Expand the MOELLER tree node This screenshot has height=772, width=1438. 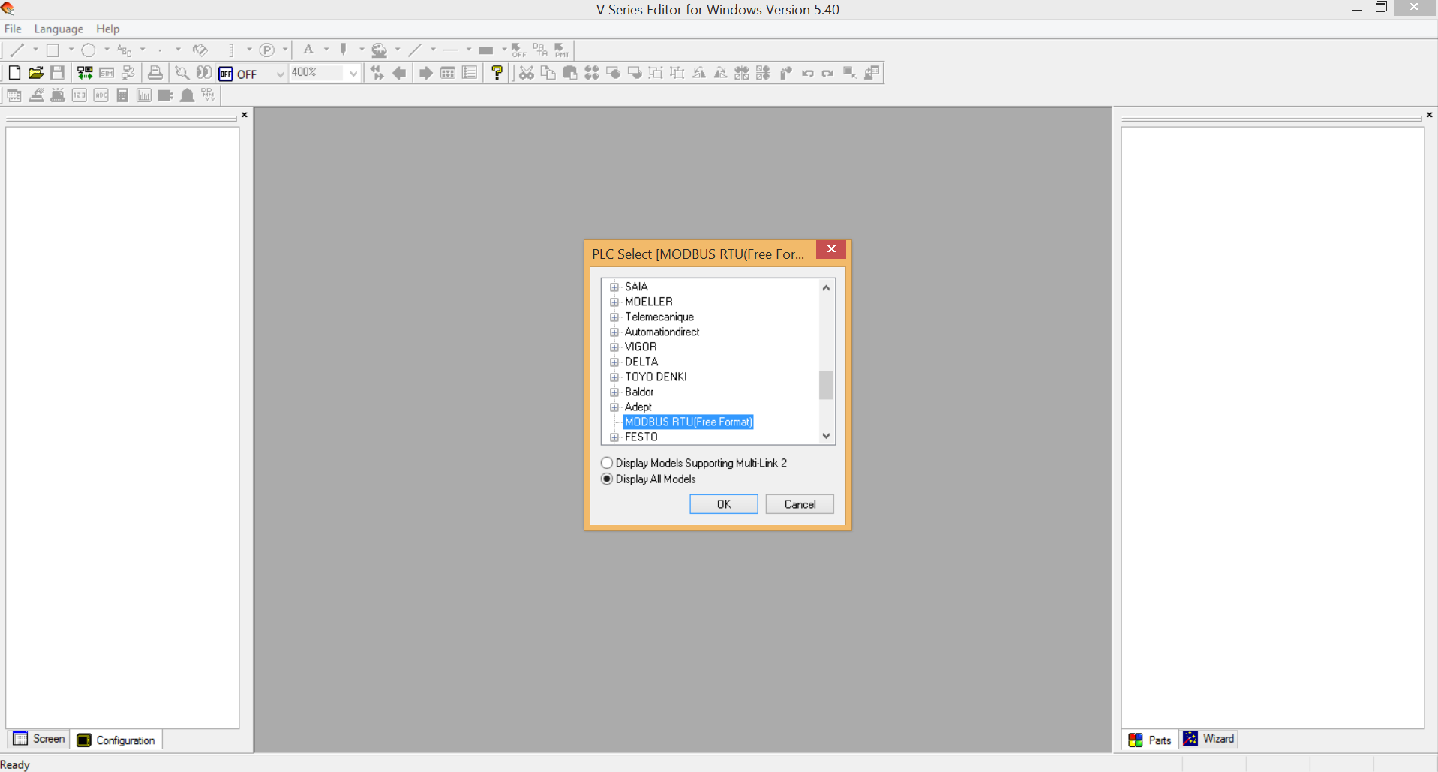tap(614, 302)
